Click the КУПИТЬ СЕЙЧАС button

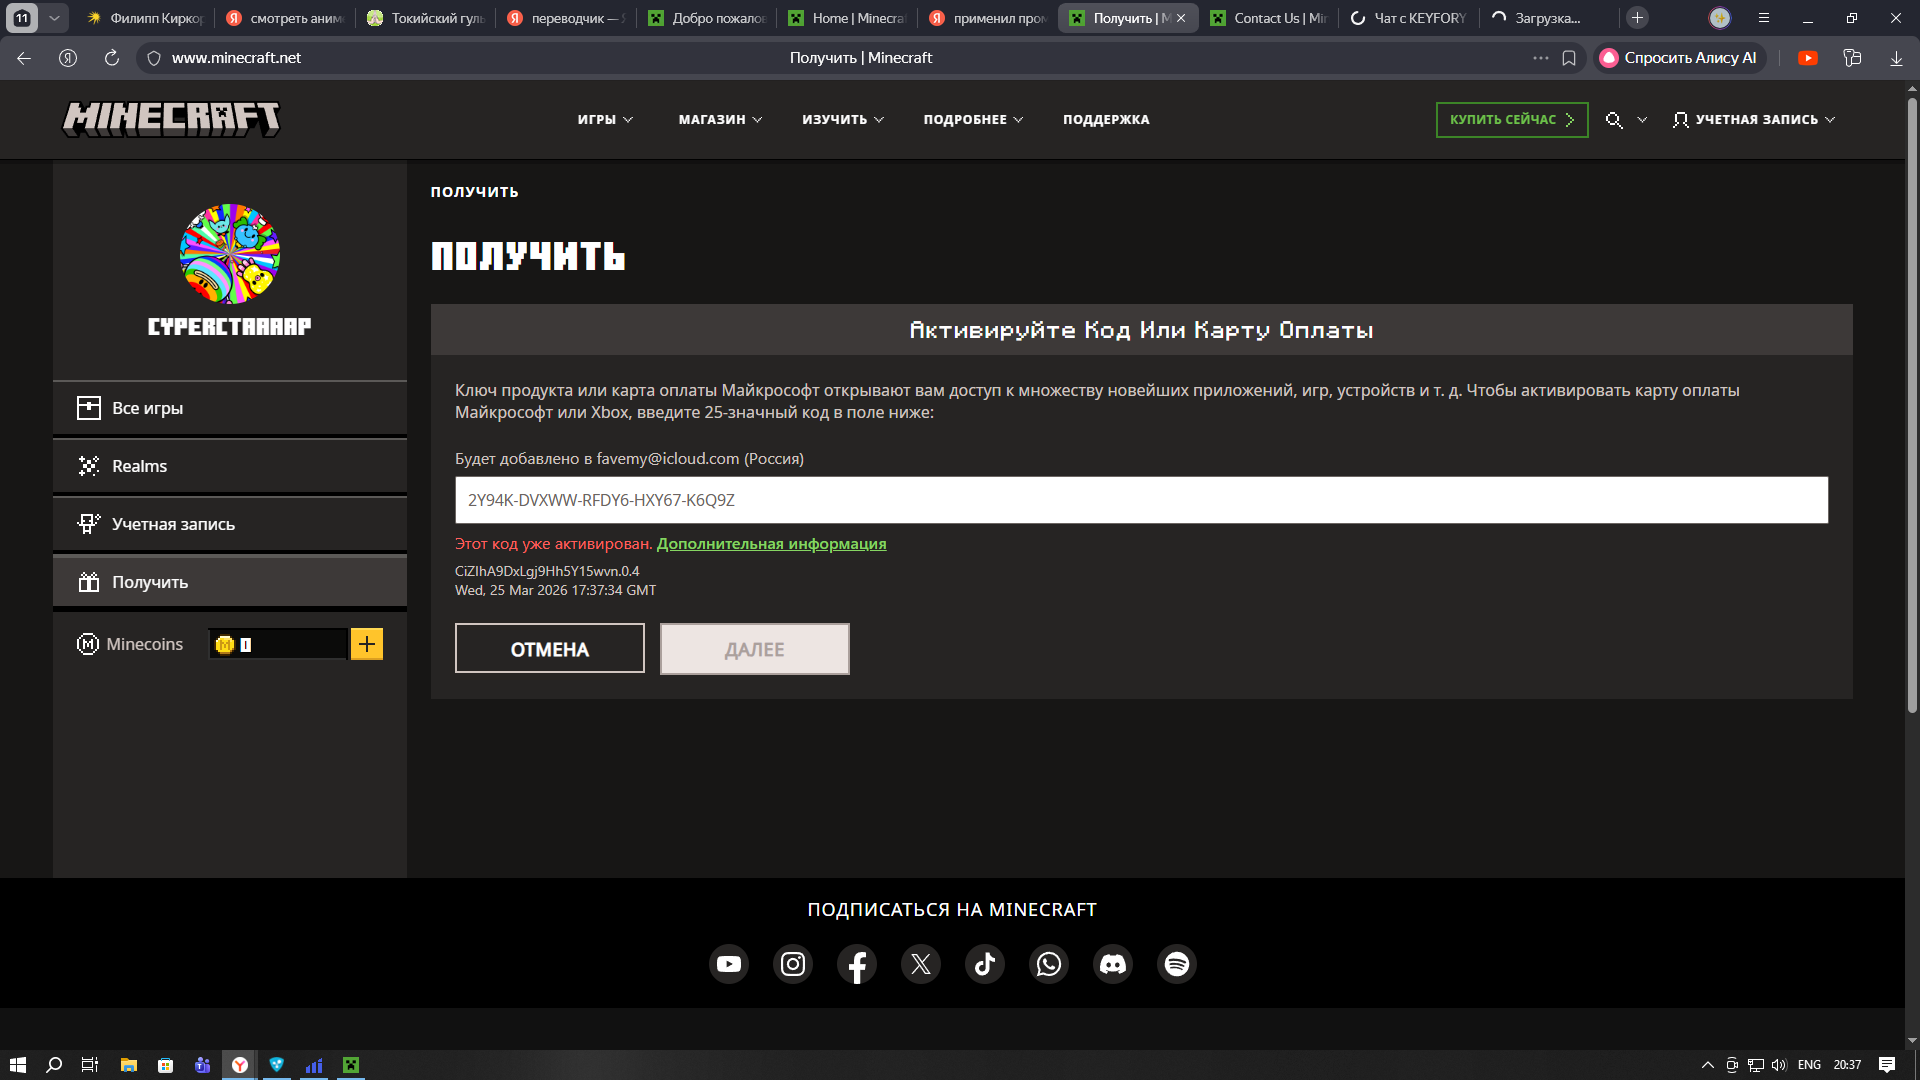click(1512, 120)
